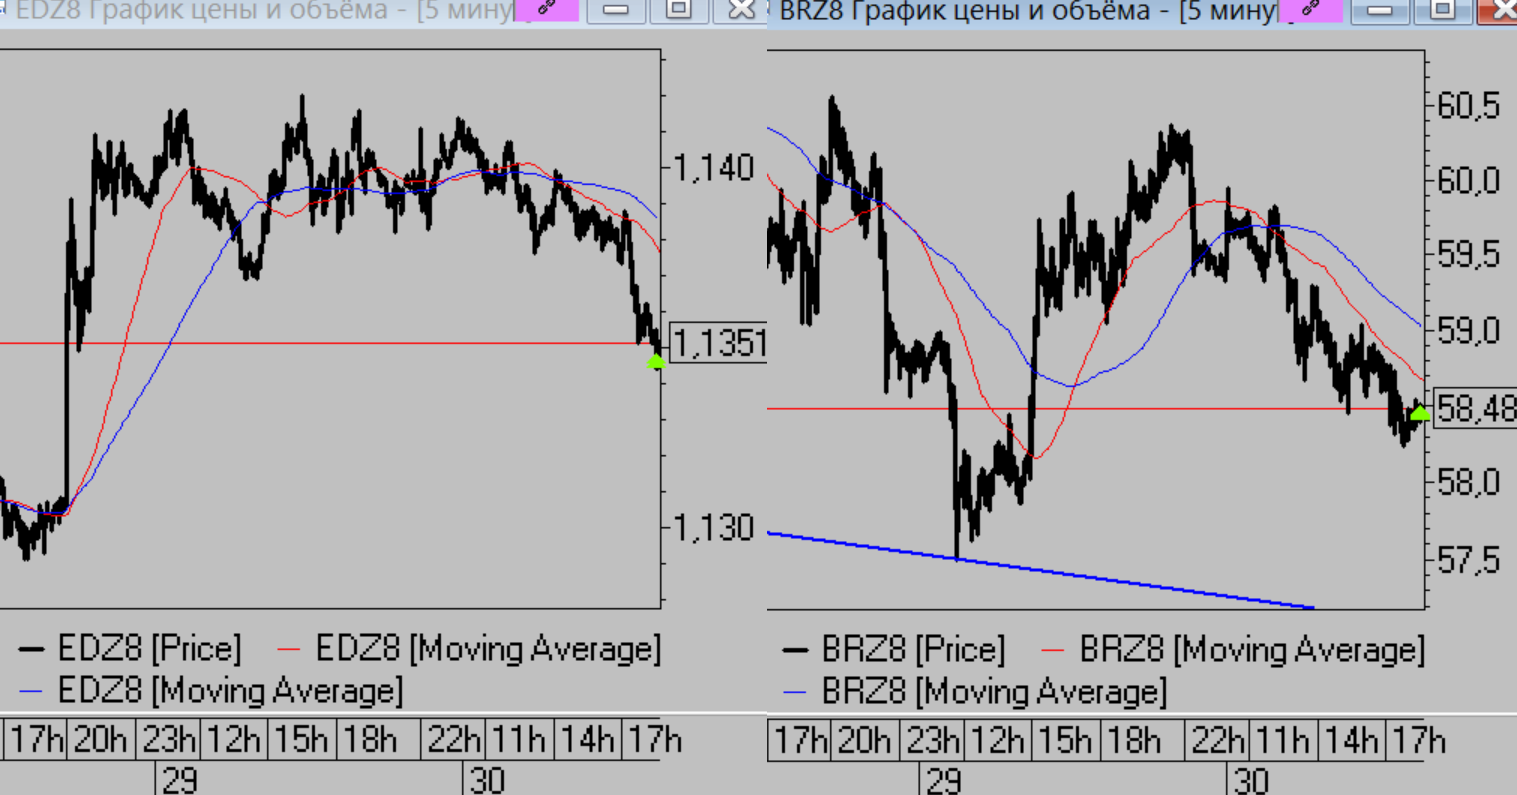Click green triangle marker on BRZ8 chart
The image size is (1517, 795).
[1419, 412]
